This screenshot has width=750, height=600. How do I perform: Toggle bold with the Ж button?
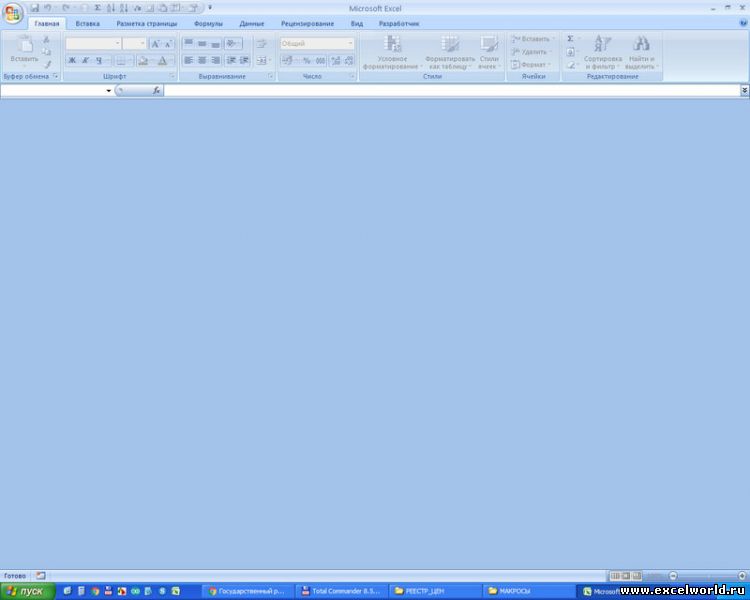coord(72,60)
